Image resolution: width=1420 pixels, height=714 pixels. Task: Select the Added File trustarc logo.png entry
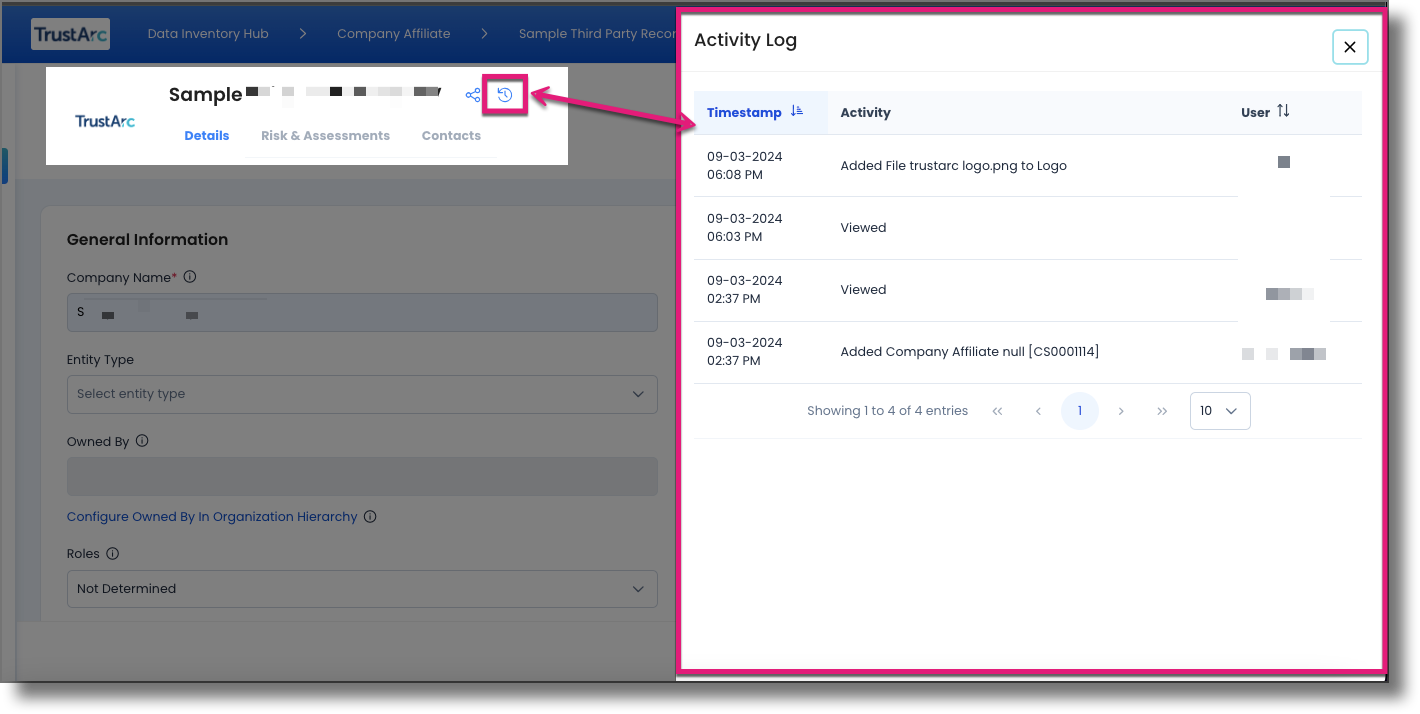[x=1028, y=166]
